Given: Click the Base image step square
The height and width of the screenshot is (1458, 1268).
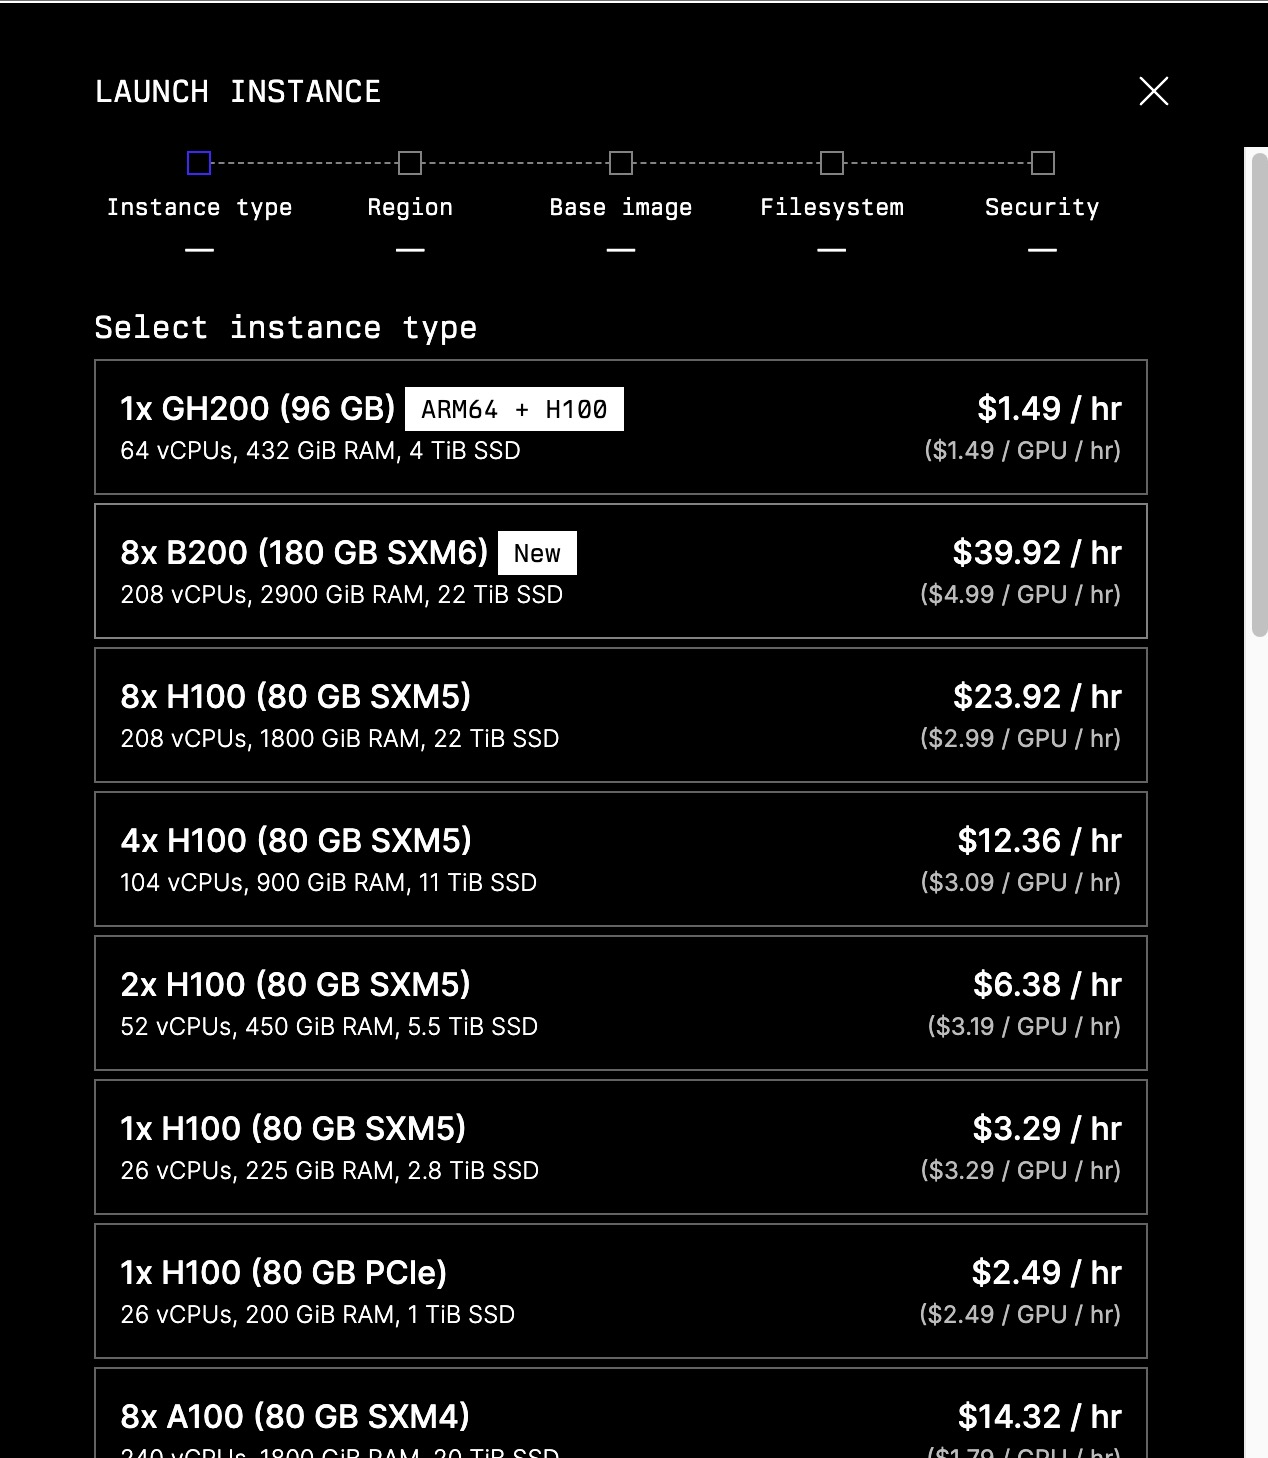Looking at the screenshot, I should [x=621, y=163].
